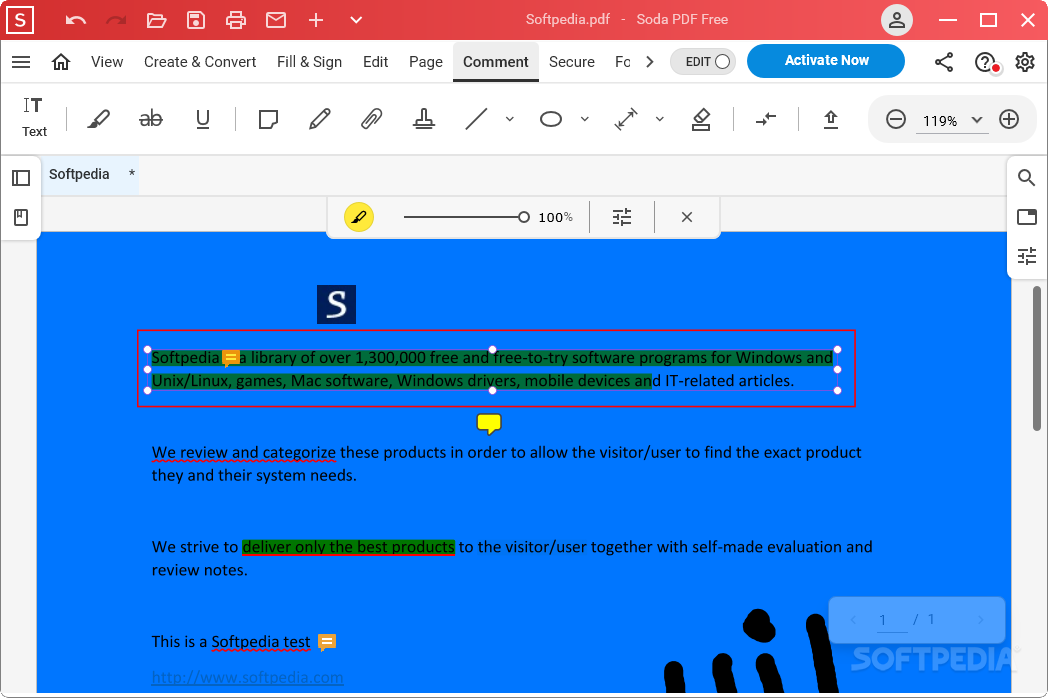The width and height of the screenshot is (1048, 698).
Task: Select the Highlight marker tool
Action: [99, 120]
